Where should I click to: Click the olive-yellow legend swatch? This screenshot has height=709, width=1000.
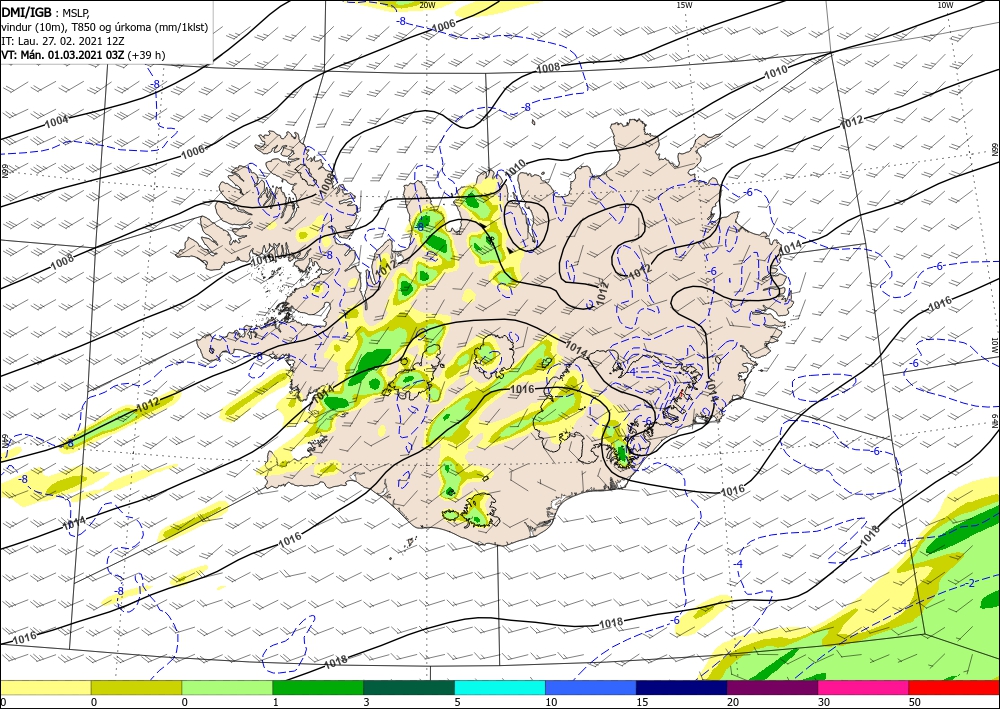[x=136, y=688]
